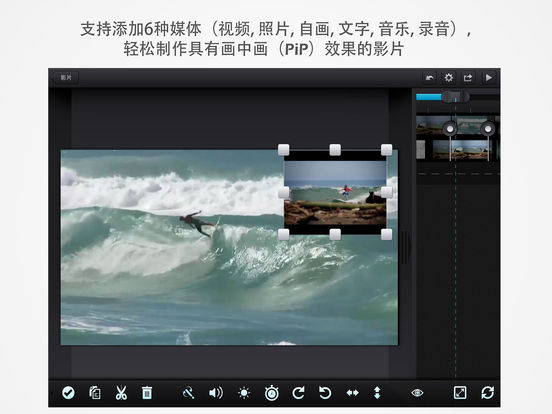Image resolution: width=552 pixels, height=414 pixels.
Task: Open the effects wand tool
Action: pyautogui.click(x=189, y=393)
